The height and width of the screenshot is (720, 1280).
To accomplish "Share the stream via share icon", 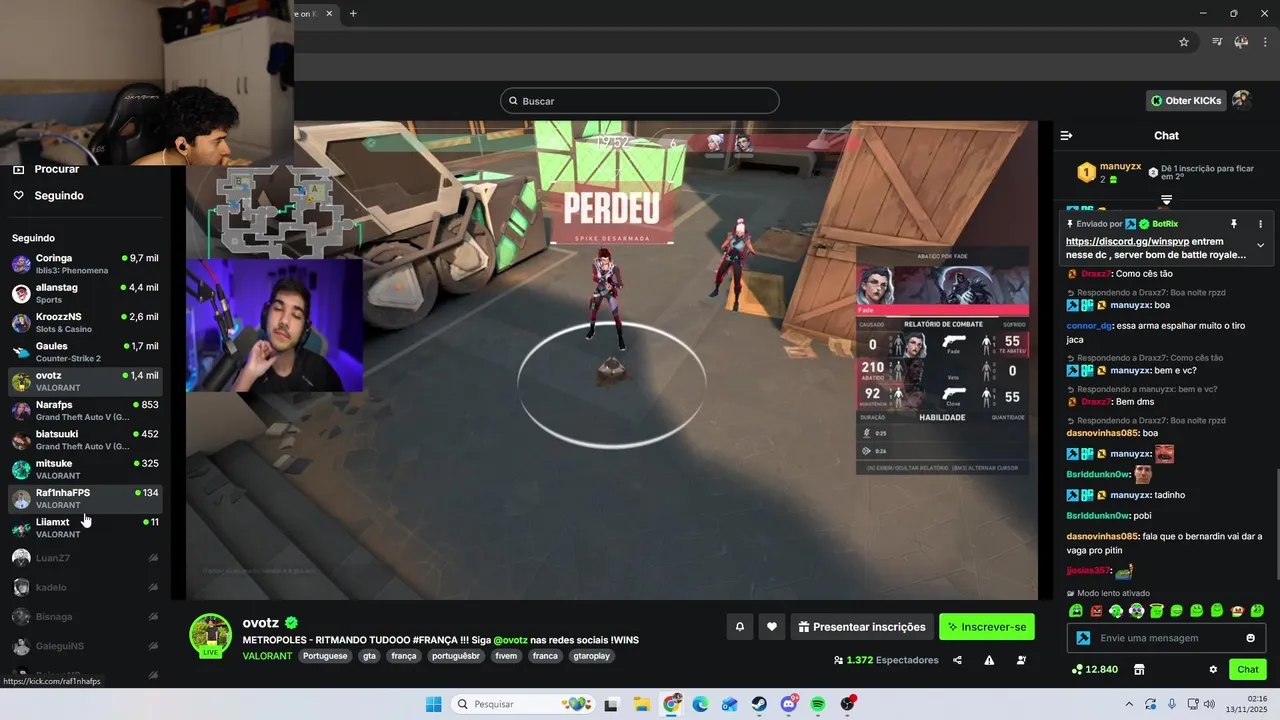I will (957, 660).
